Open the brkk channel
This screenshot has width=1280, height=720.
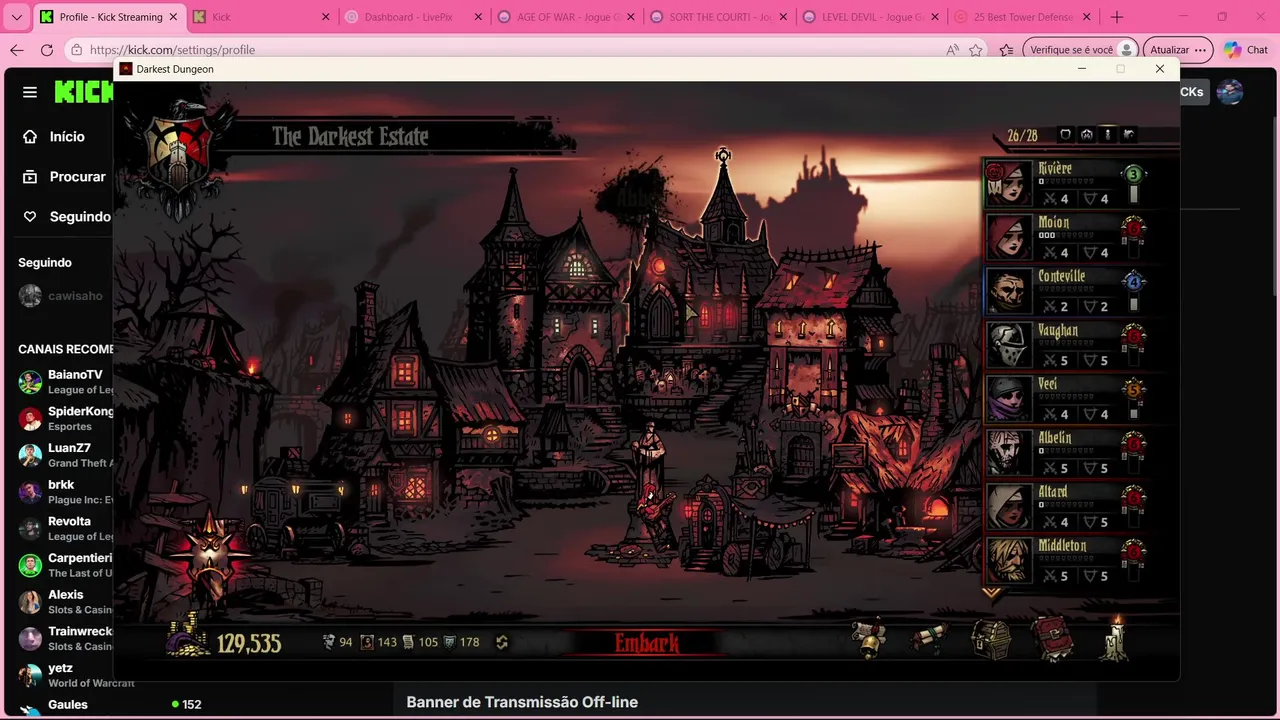(x=64, y=492)
